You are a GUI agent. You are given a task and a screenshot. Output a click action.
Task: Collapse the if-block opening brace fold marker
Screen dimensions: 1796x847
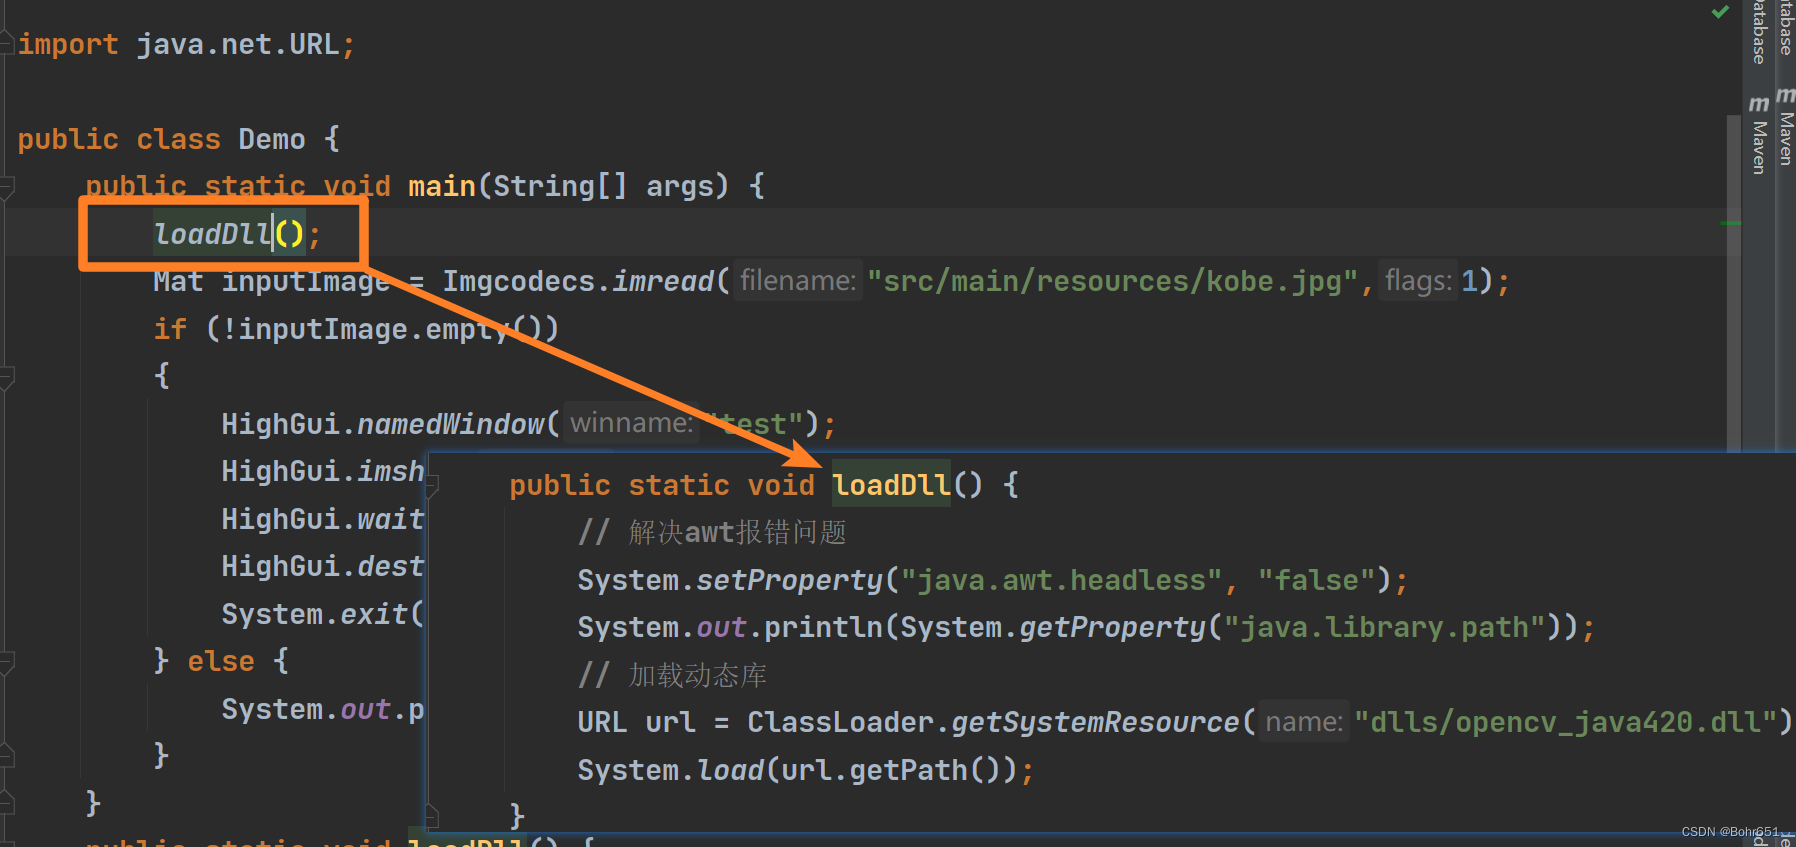pos(7,377)
